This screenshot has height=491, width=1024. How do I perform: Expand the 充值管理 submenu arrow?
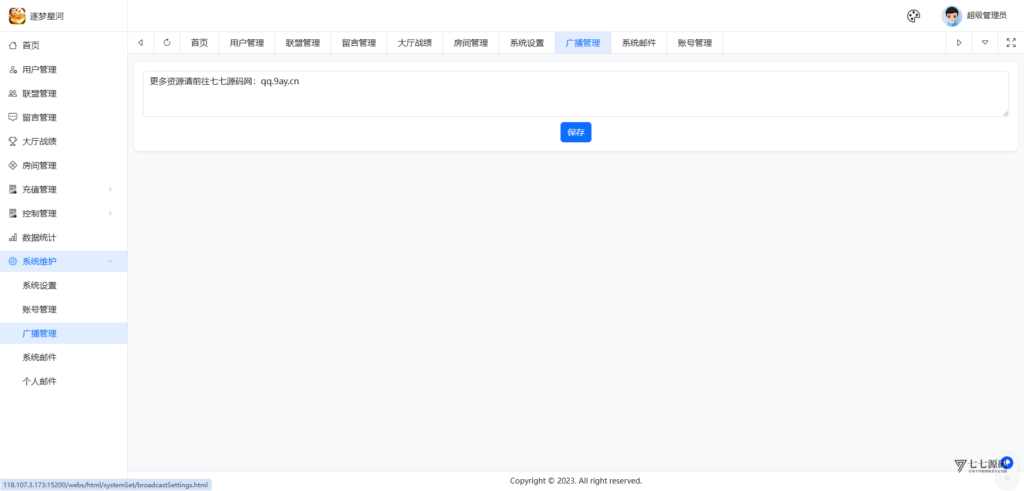[x=110, y=189]
